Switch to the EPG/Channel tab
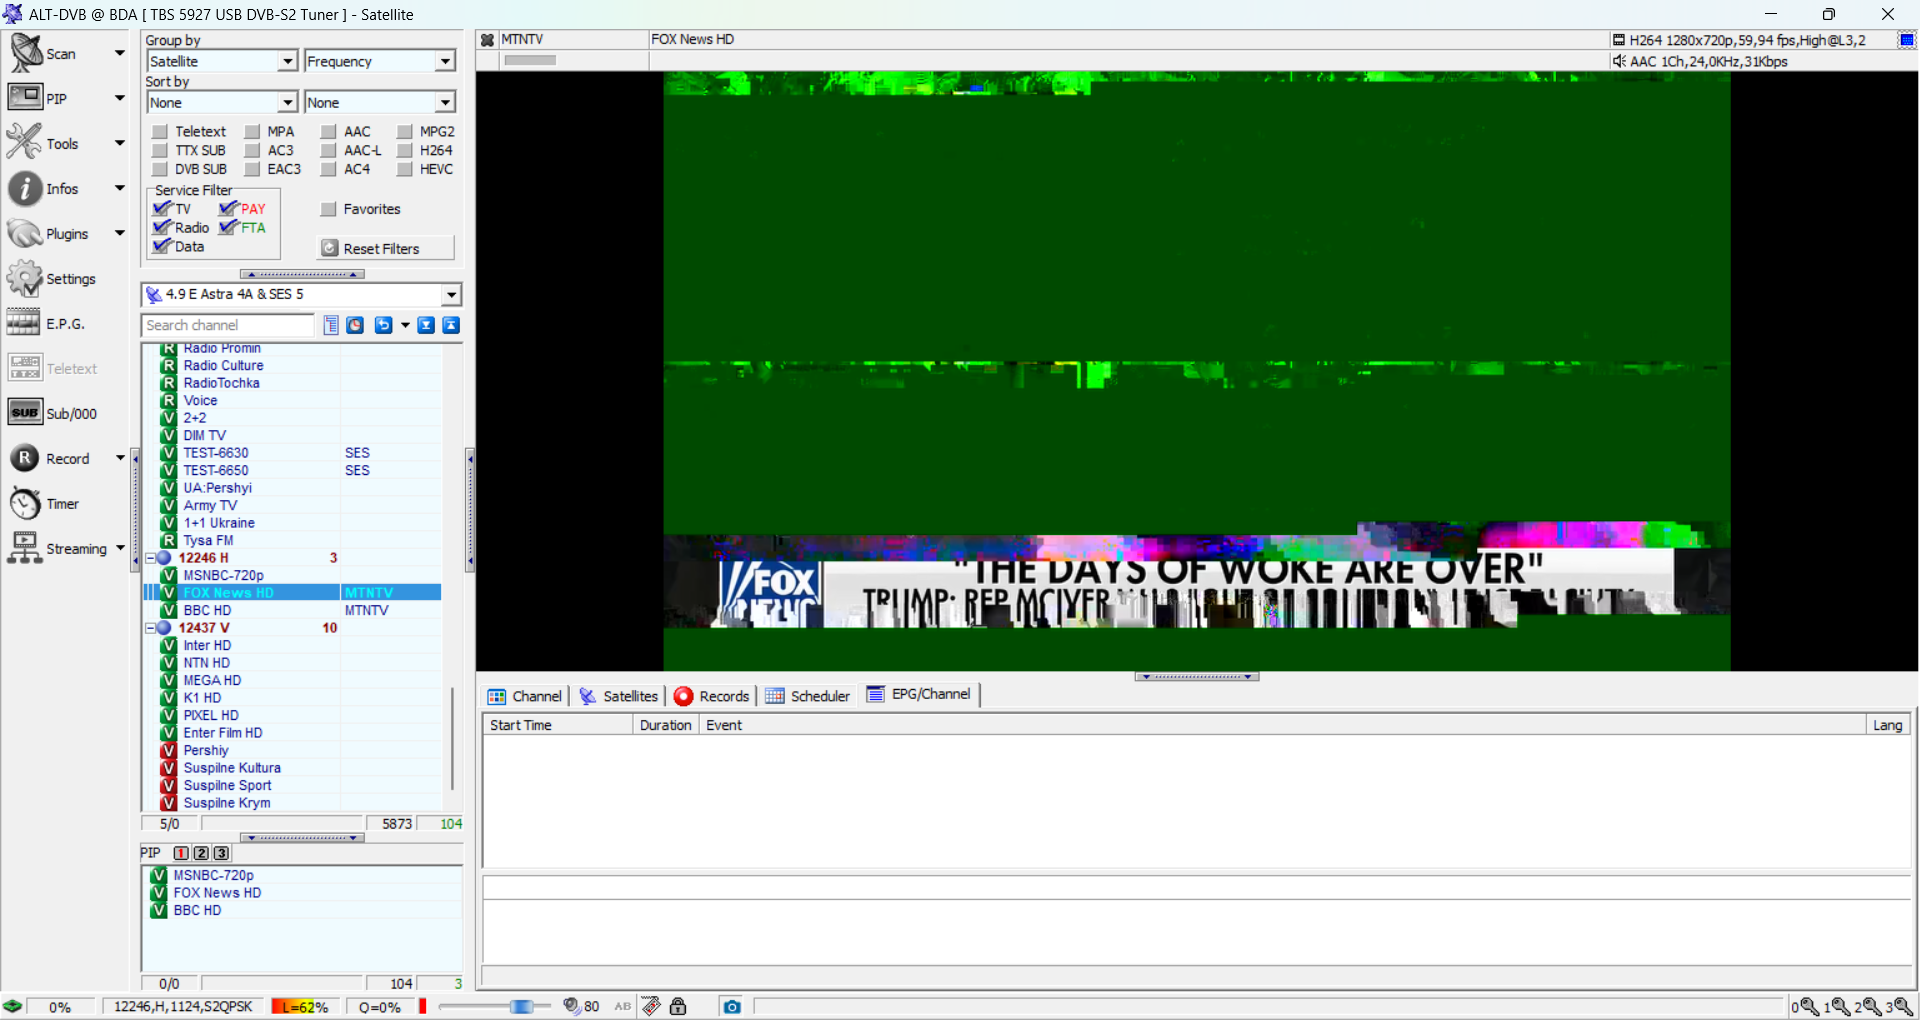Viewport: 1920px width, 1020px height. point(919,694)
